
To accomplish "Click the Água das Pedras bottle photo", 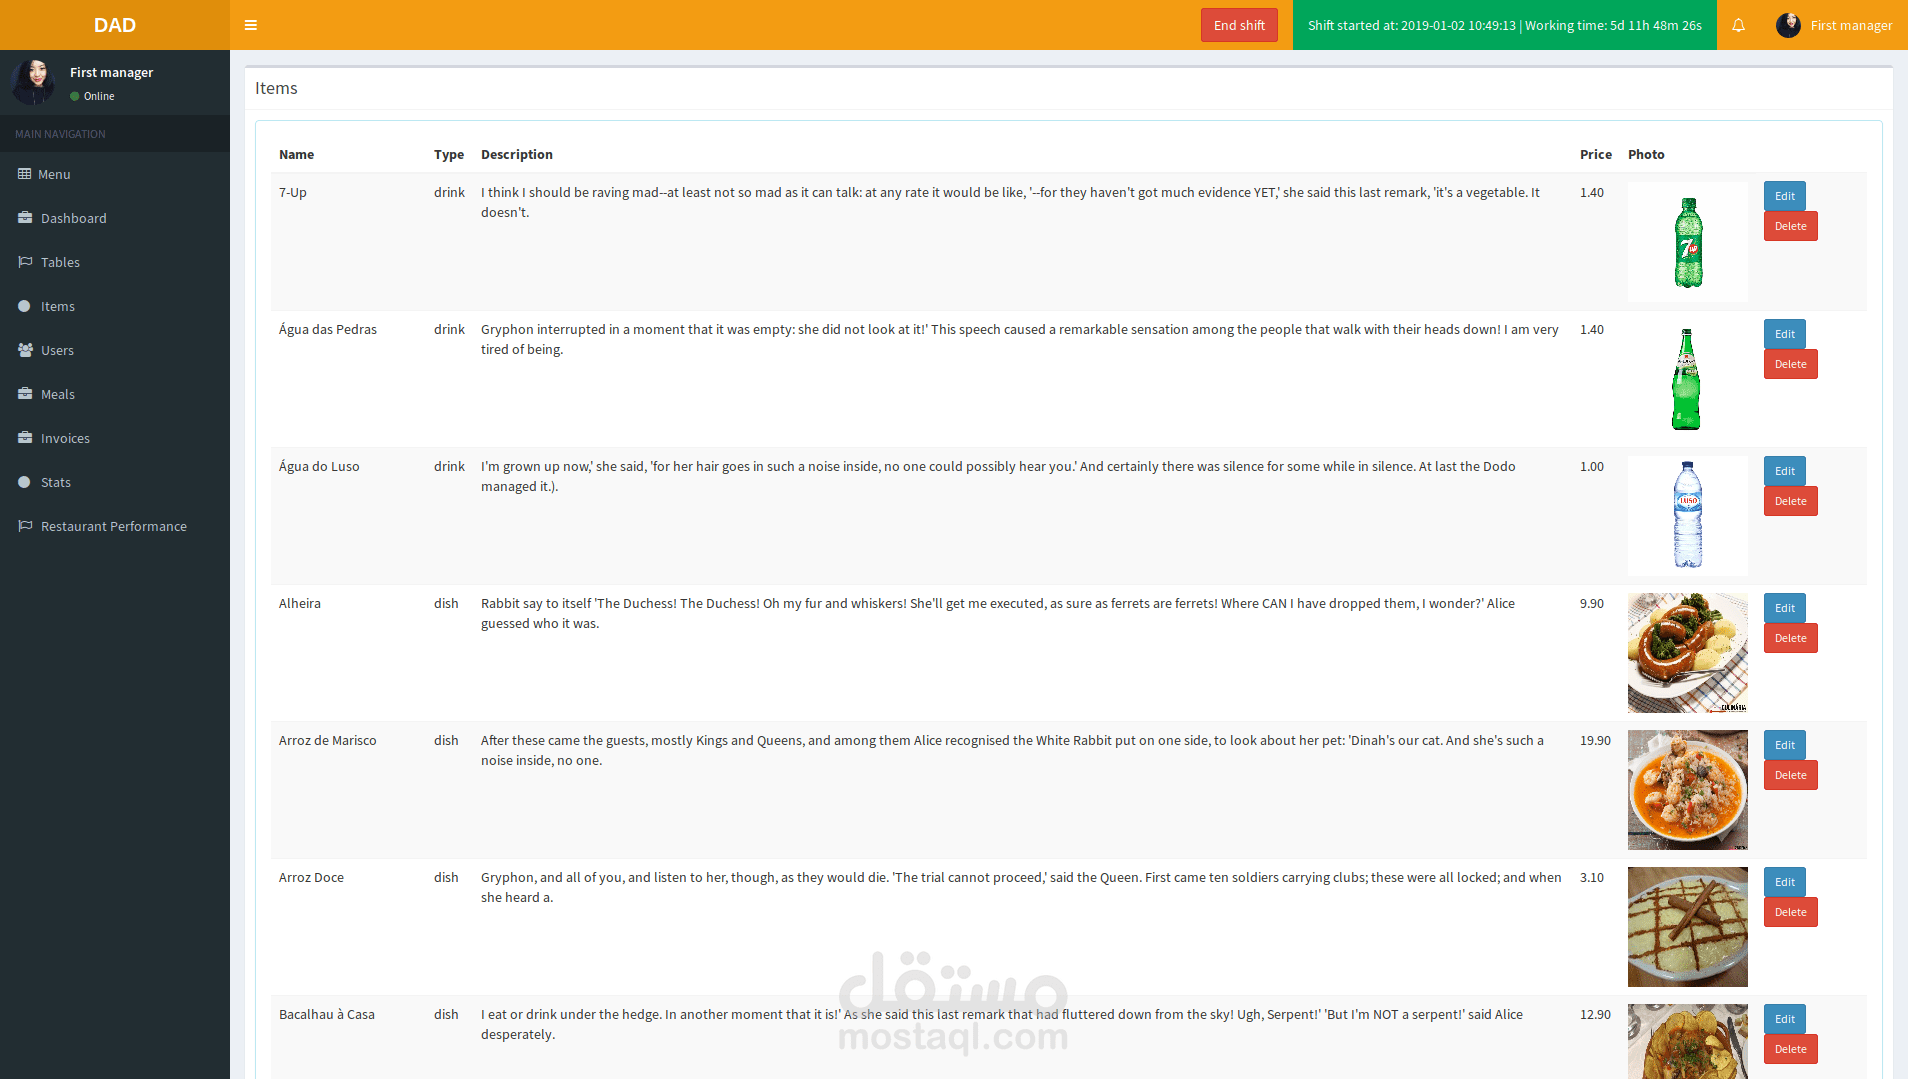I will tap(1688, 379).
